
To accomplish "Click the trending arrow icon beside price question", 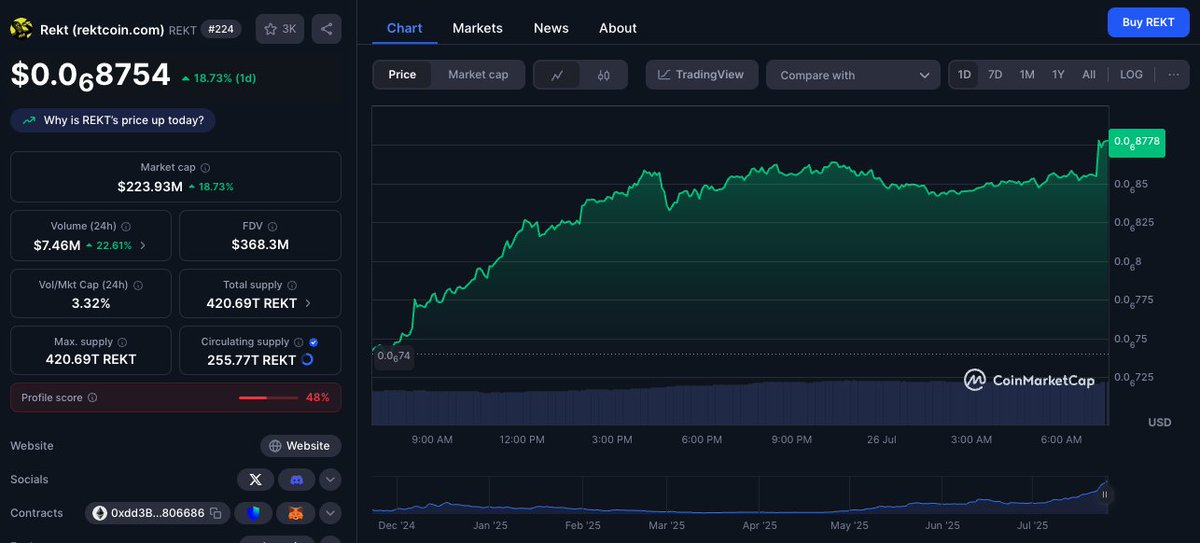I will pyautogui.click(x=28, y=120).
